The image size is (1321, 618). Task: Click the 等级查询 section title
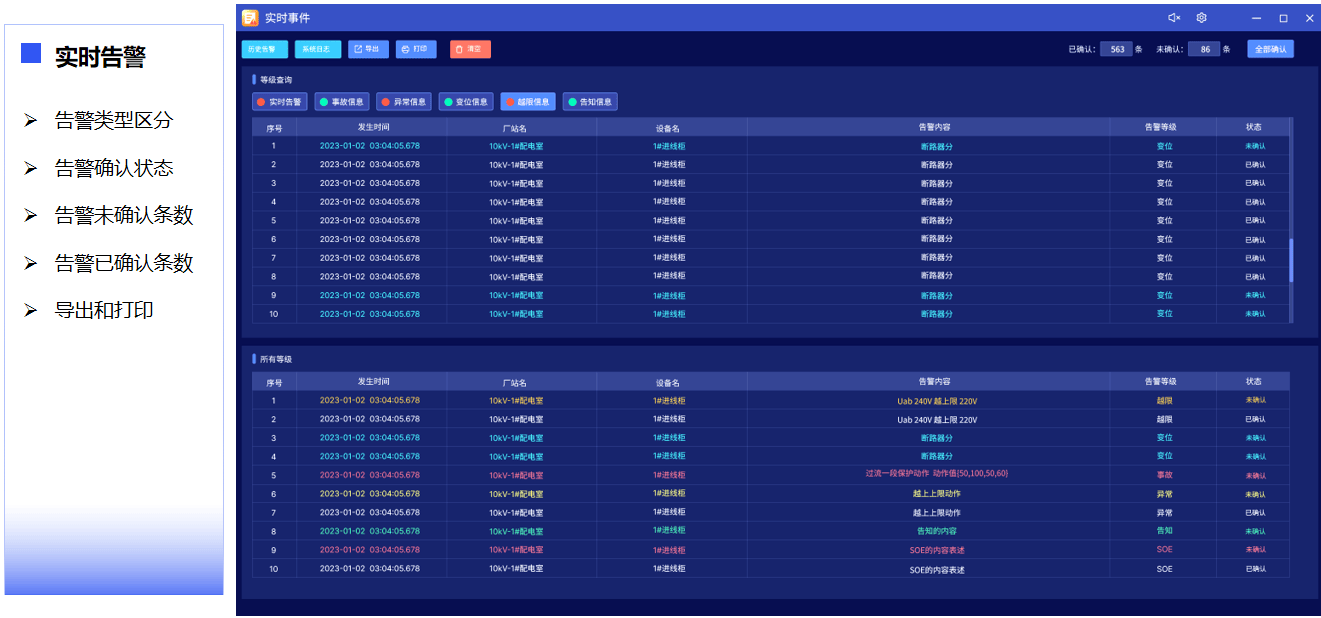tap(276, 79)
